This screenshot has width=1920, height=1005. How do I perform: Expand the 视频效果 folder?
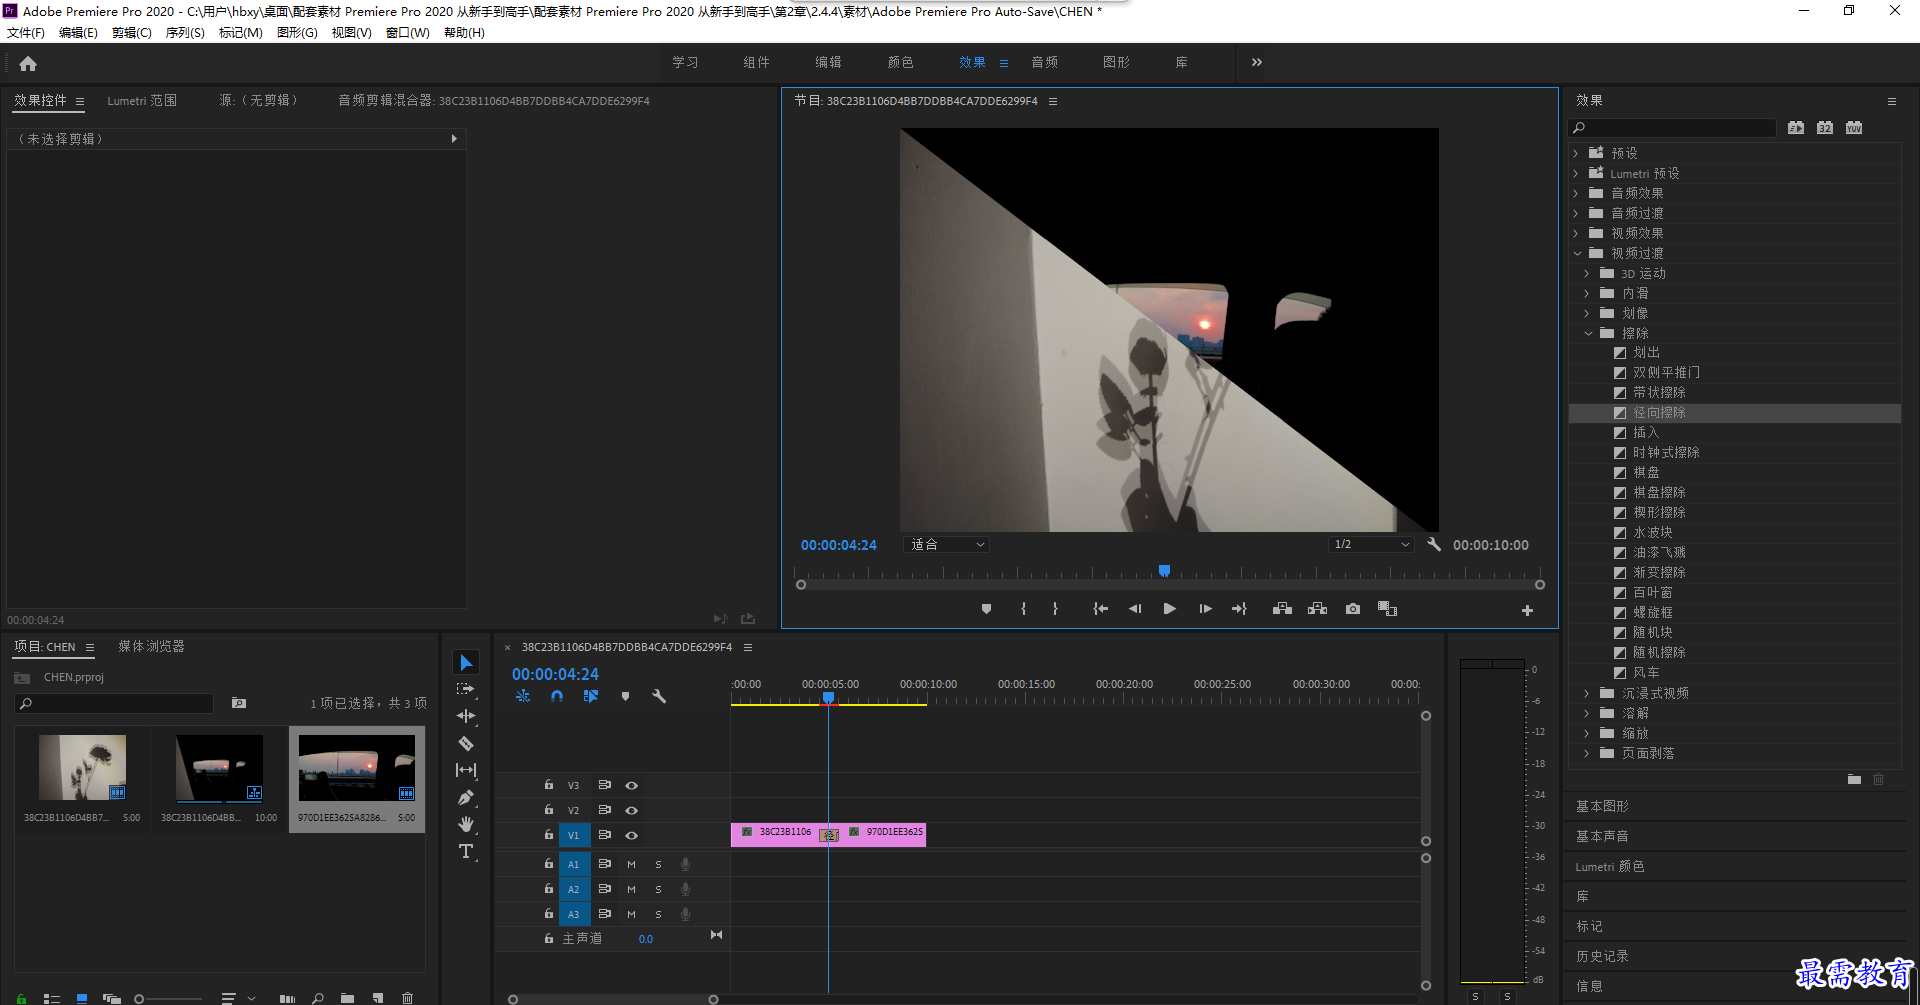(1576, 233)
